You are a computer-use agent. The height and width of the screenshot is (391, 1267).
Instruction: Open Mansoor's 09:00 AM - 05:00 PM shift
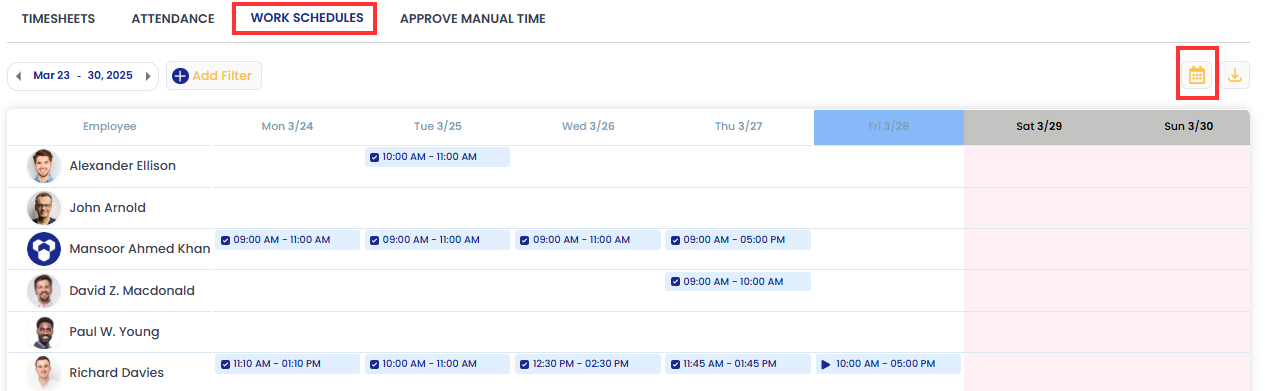(x=738, y=240)
